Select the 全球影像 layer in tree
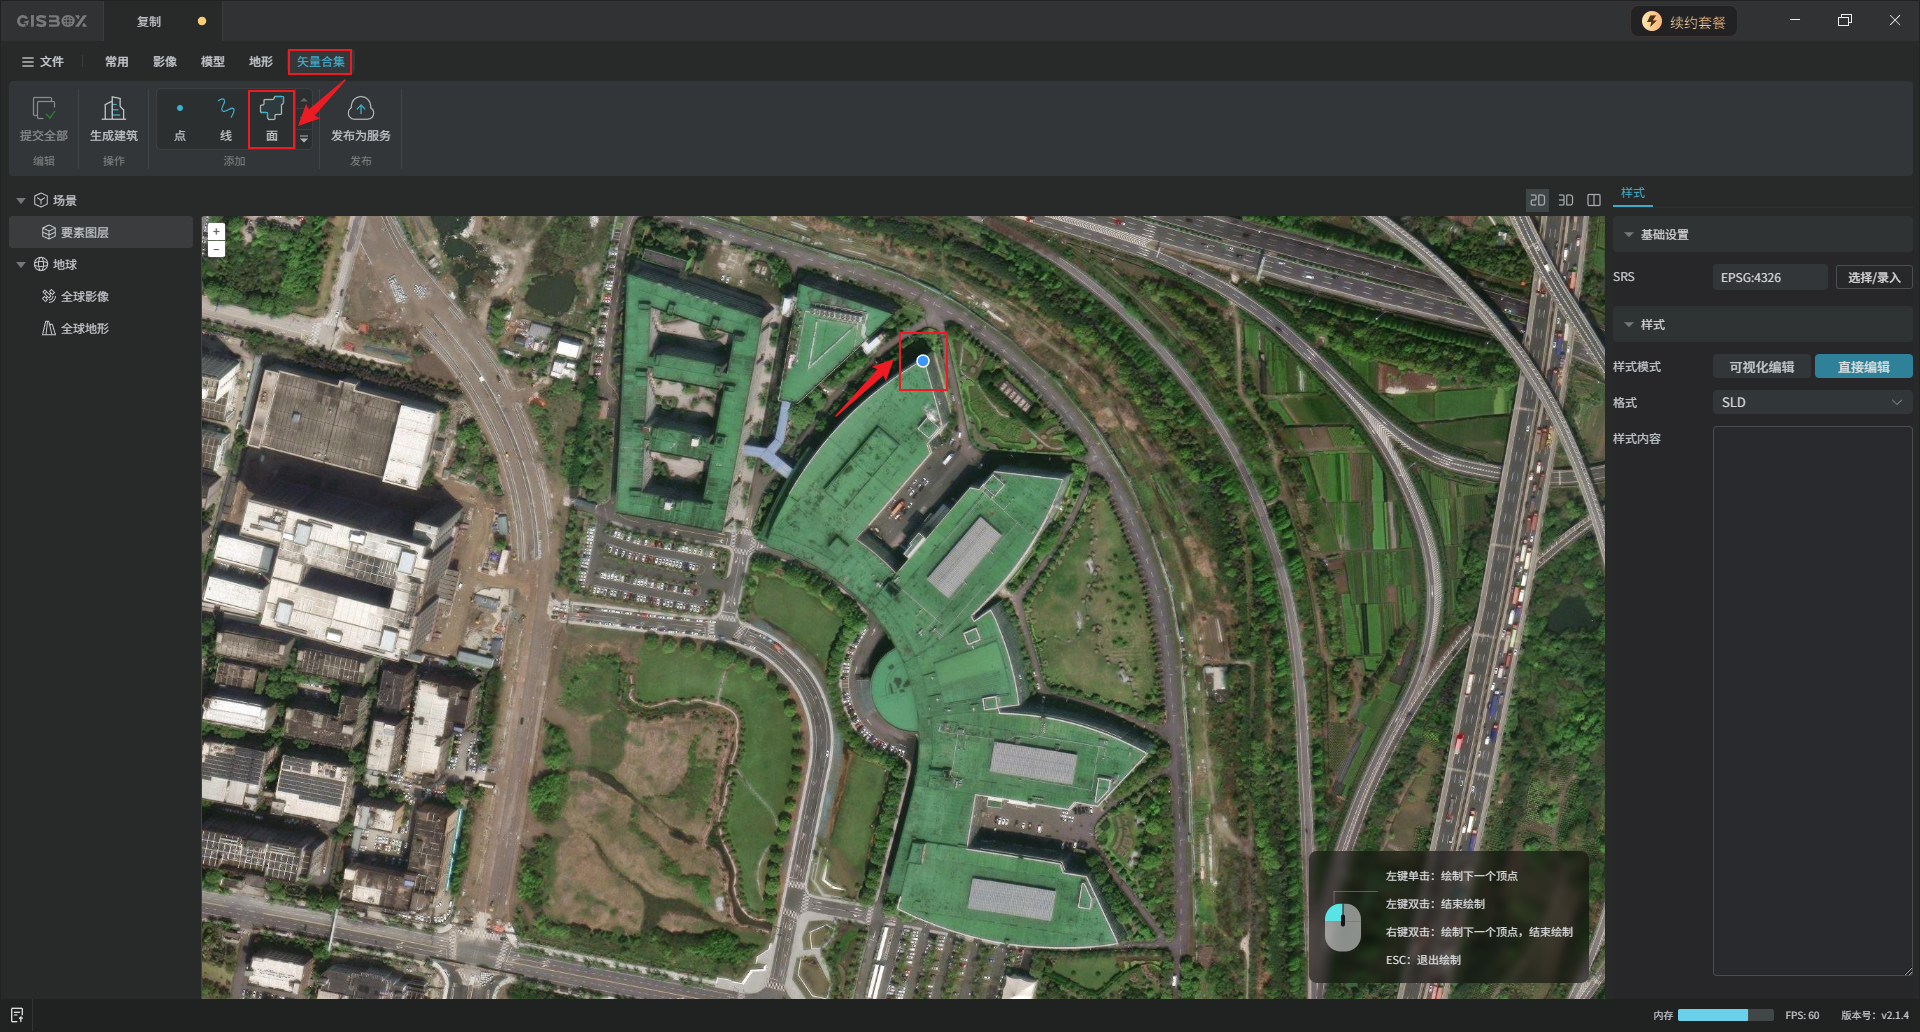The width and height of the screenshot is (1920, 1032). (85, 297)
